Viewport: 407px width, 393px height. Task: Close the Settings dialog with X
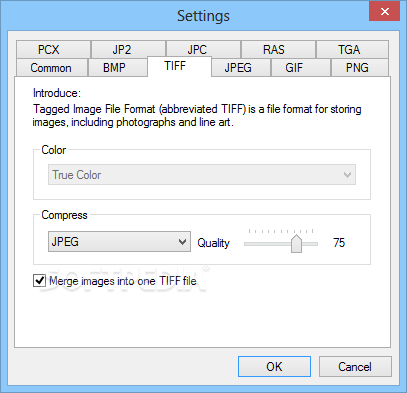[x=384, y=12]
